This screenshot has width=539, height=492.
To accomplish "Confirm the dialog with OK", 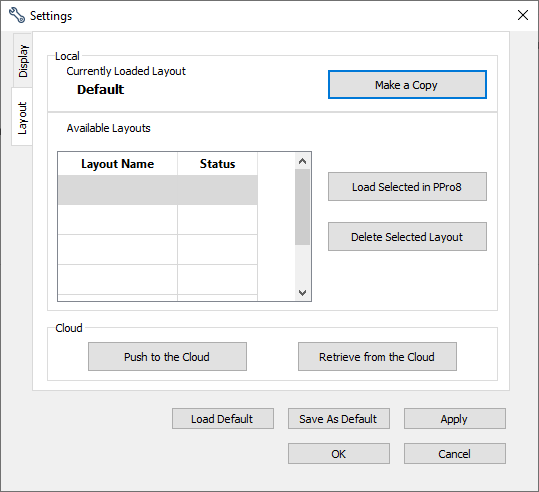I will pos(339,454).
